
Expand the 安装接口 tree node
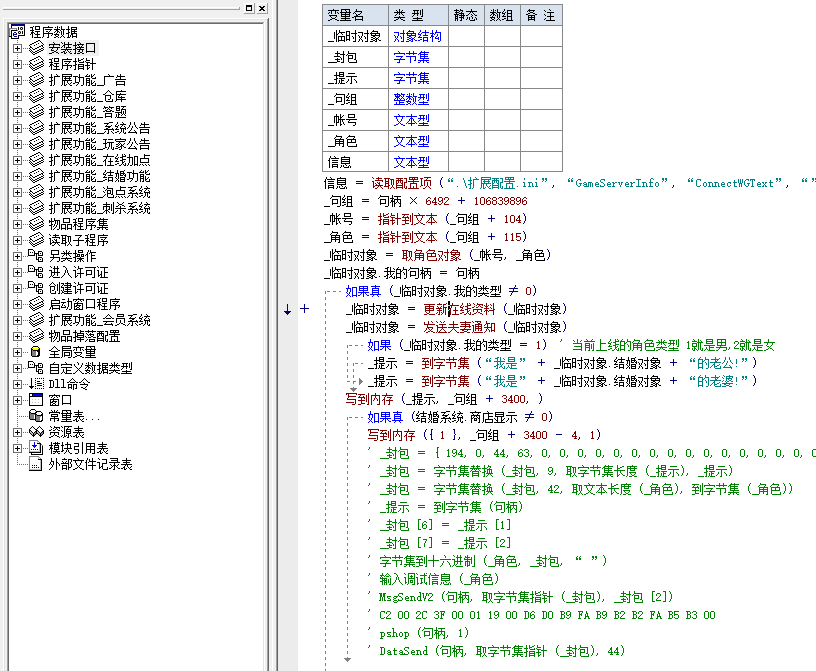17,48
